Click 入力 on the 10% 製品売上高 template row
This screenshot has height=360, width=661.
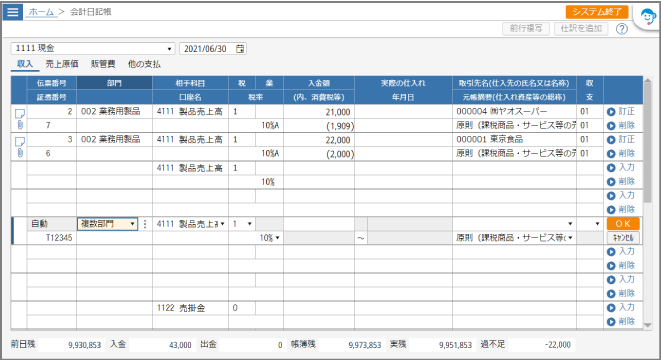coord(621,167)
